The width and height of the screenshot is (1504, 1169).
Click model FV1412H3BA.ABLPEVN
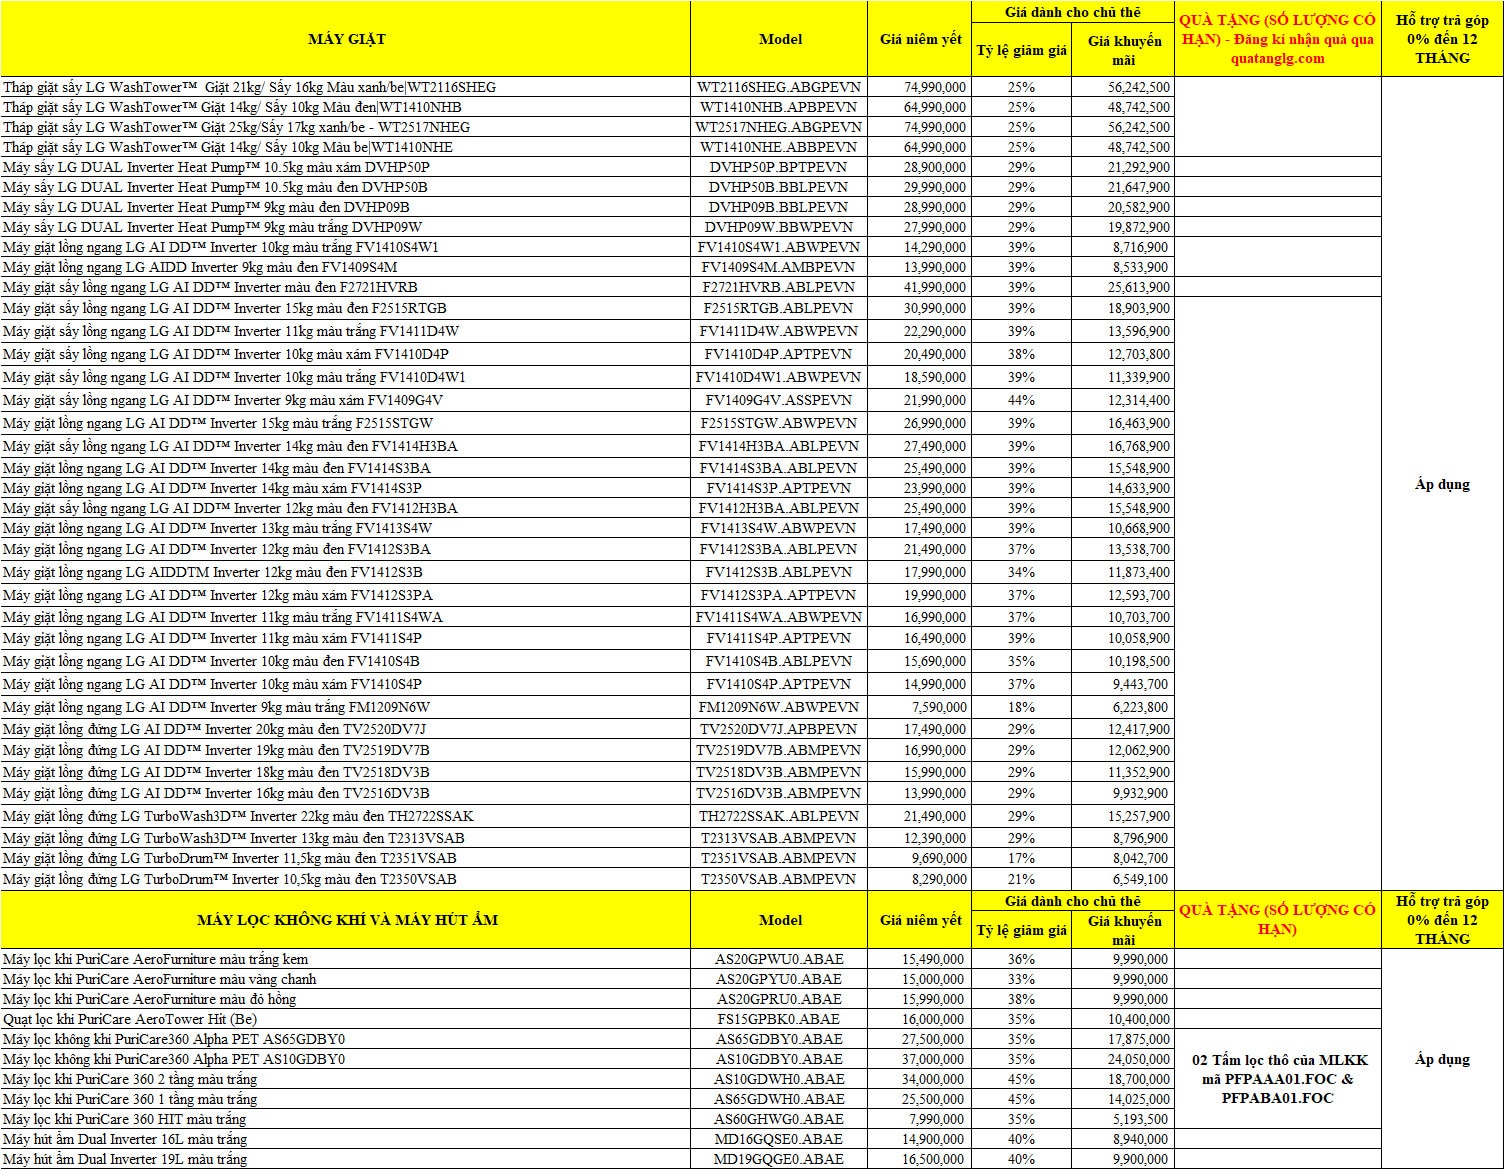780,508
